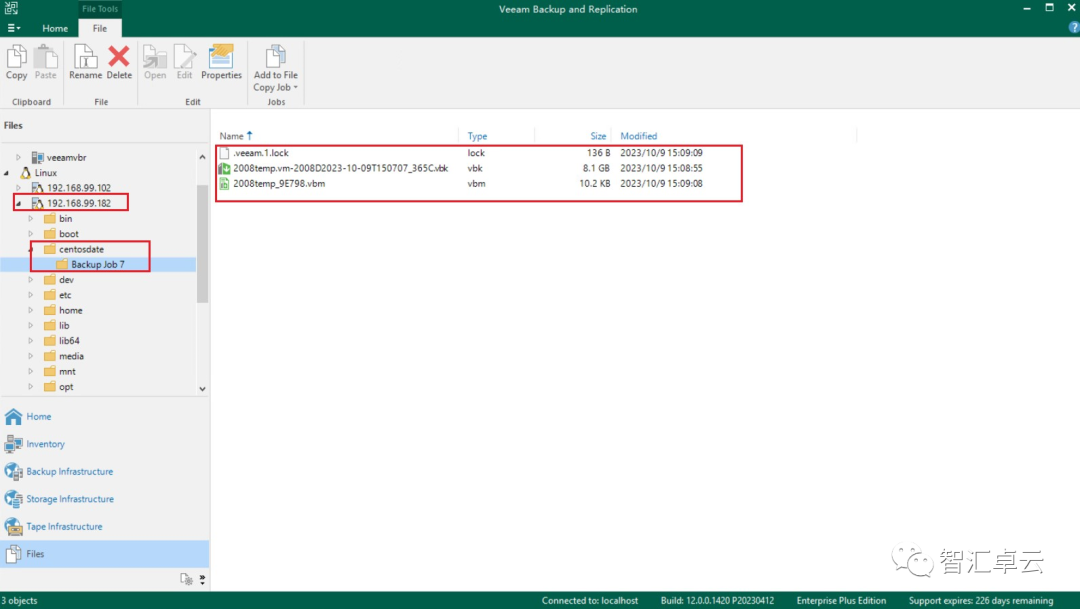The width and height of the screenshot is (1080, 609).
Task: Click navigation pane options icon
Action: click(x=186, y=579)
